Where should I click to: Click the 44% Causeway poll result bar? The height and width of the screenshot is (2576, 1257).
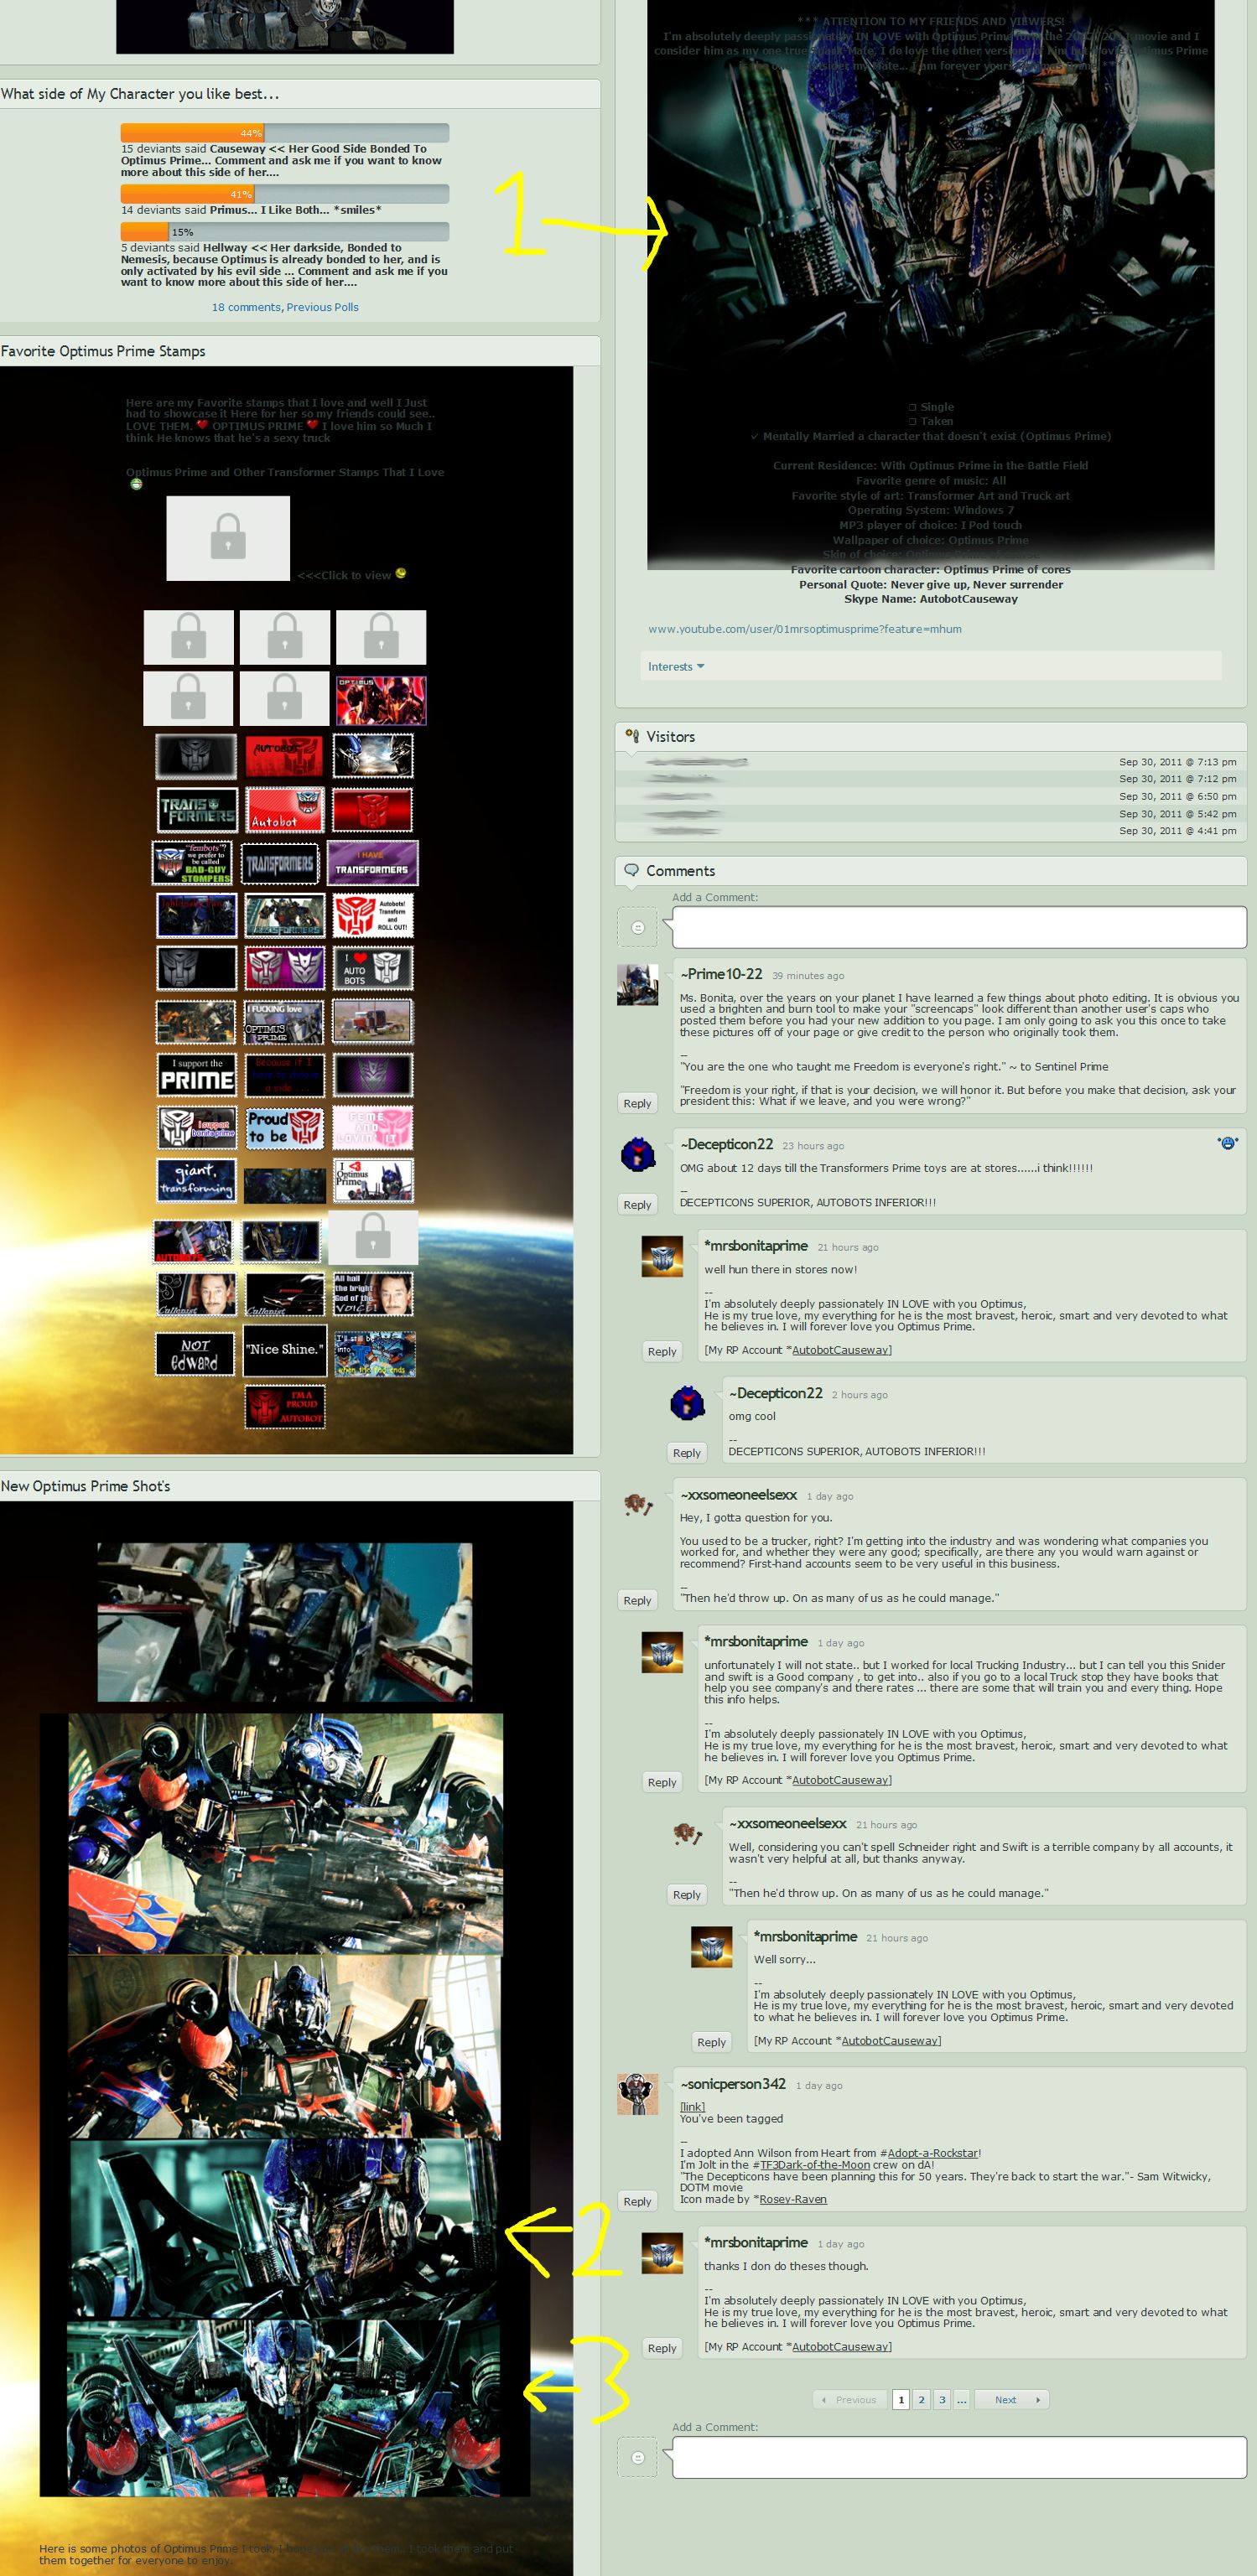[x=284, y=133]
